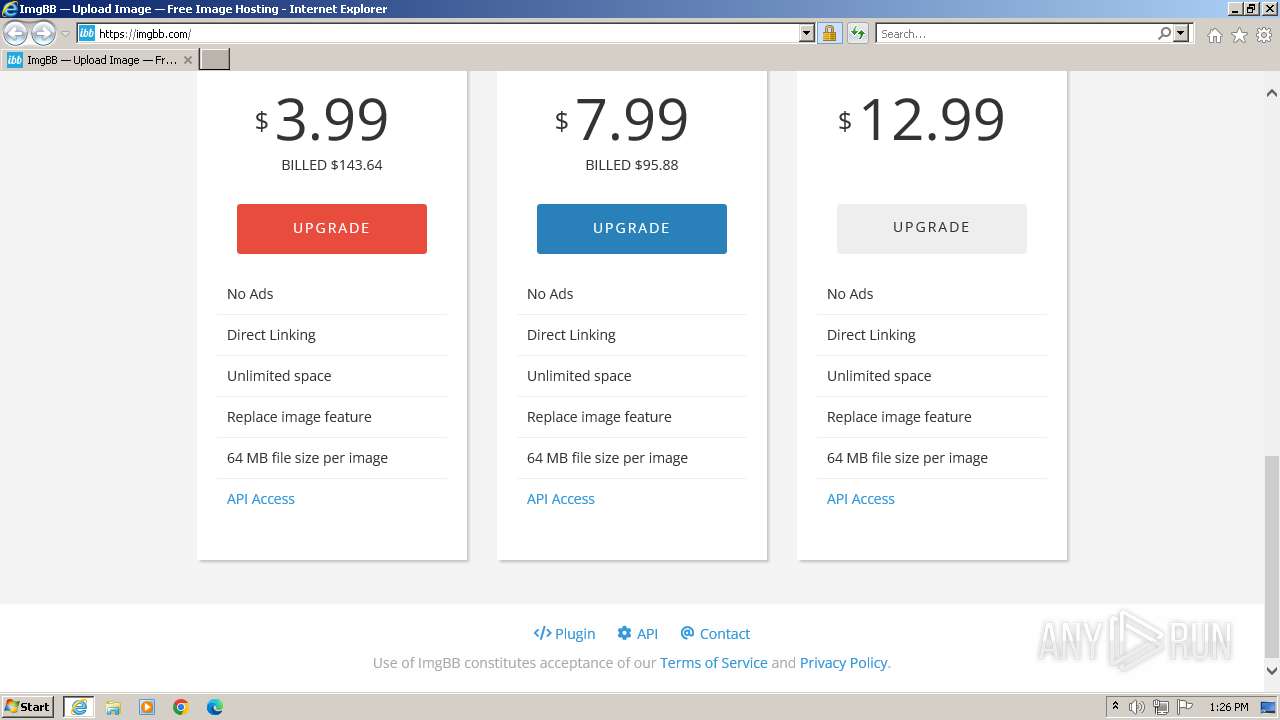
Task: Open the Contact footer link
Action: click(x=715, y=633)
